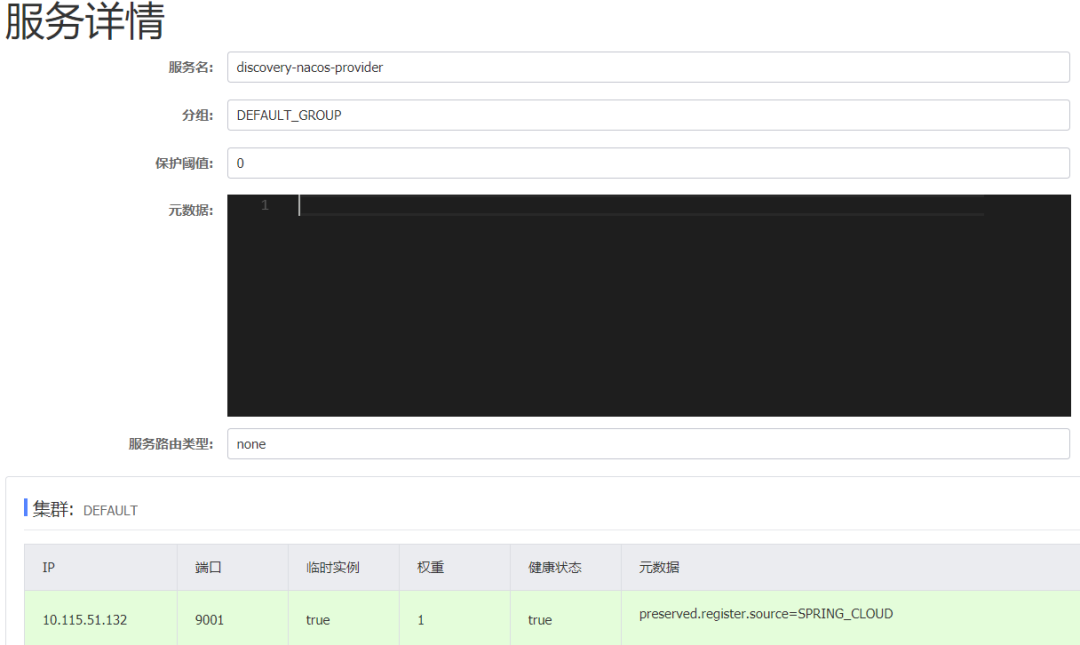Click the 服务名 form label
This screenshot has width=1080, height=645.
click(x=191, y=68)
